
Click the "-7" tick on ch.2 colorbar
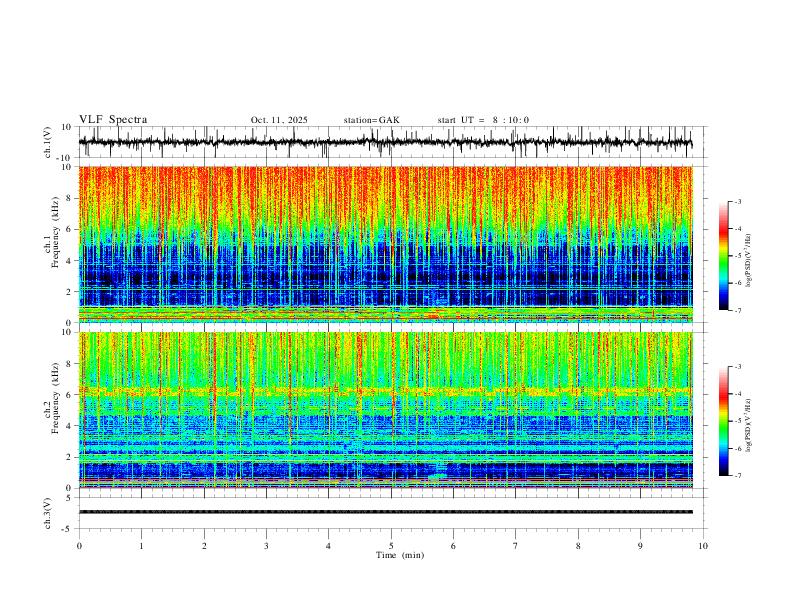[738, 476]
